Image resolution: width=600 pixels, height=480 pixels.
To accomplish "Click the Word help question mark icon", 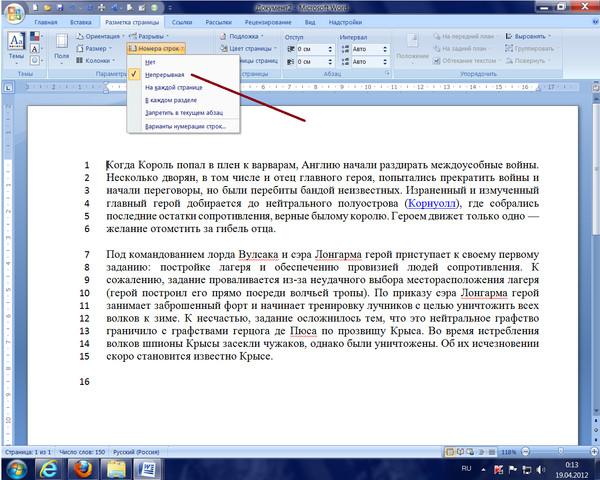I will point(595,22).
